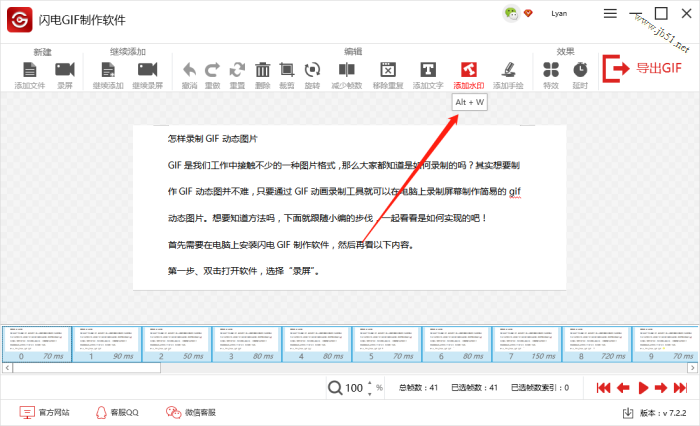
Task: Click the 总帧数：41 total frames text
Action: [x=418, y=388]
